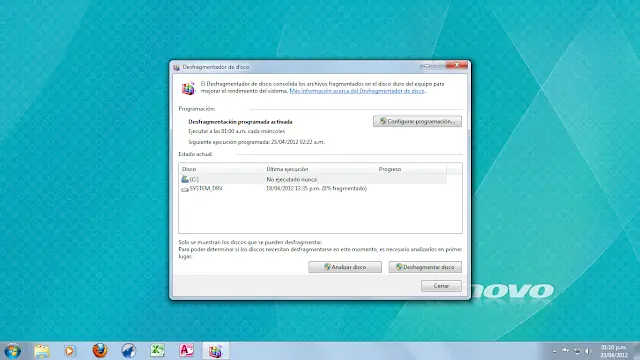This screenshot has height=360, width=640.
Task: Open the taskbar clock and date
Action: (x=613, y=351)
